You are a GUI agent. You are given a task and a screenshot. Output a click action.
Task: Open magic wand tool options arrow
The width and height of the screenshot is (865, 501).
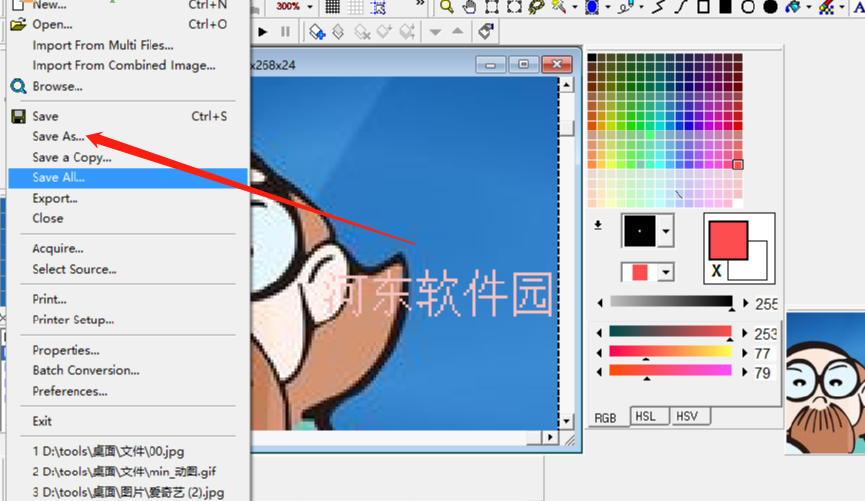point(574,7)
